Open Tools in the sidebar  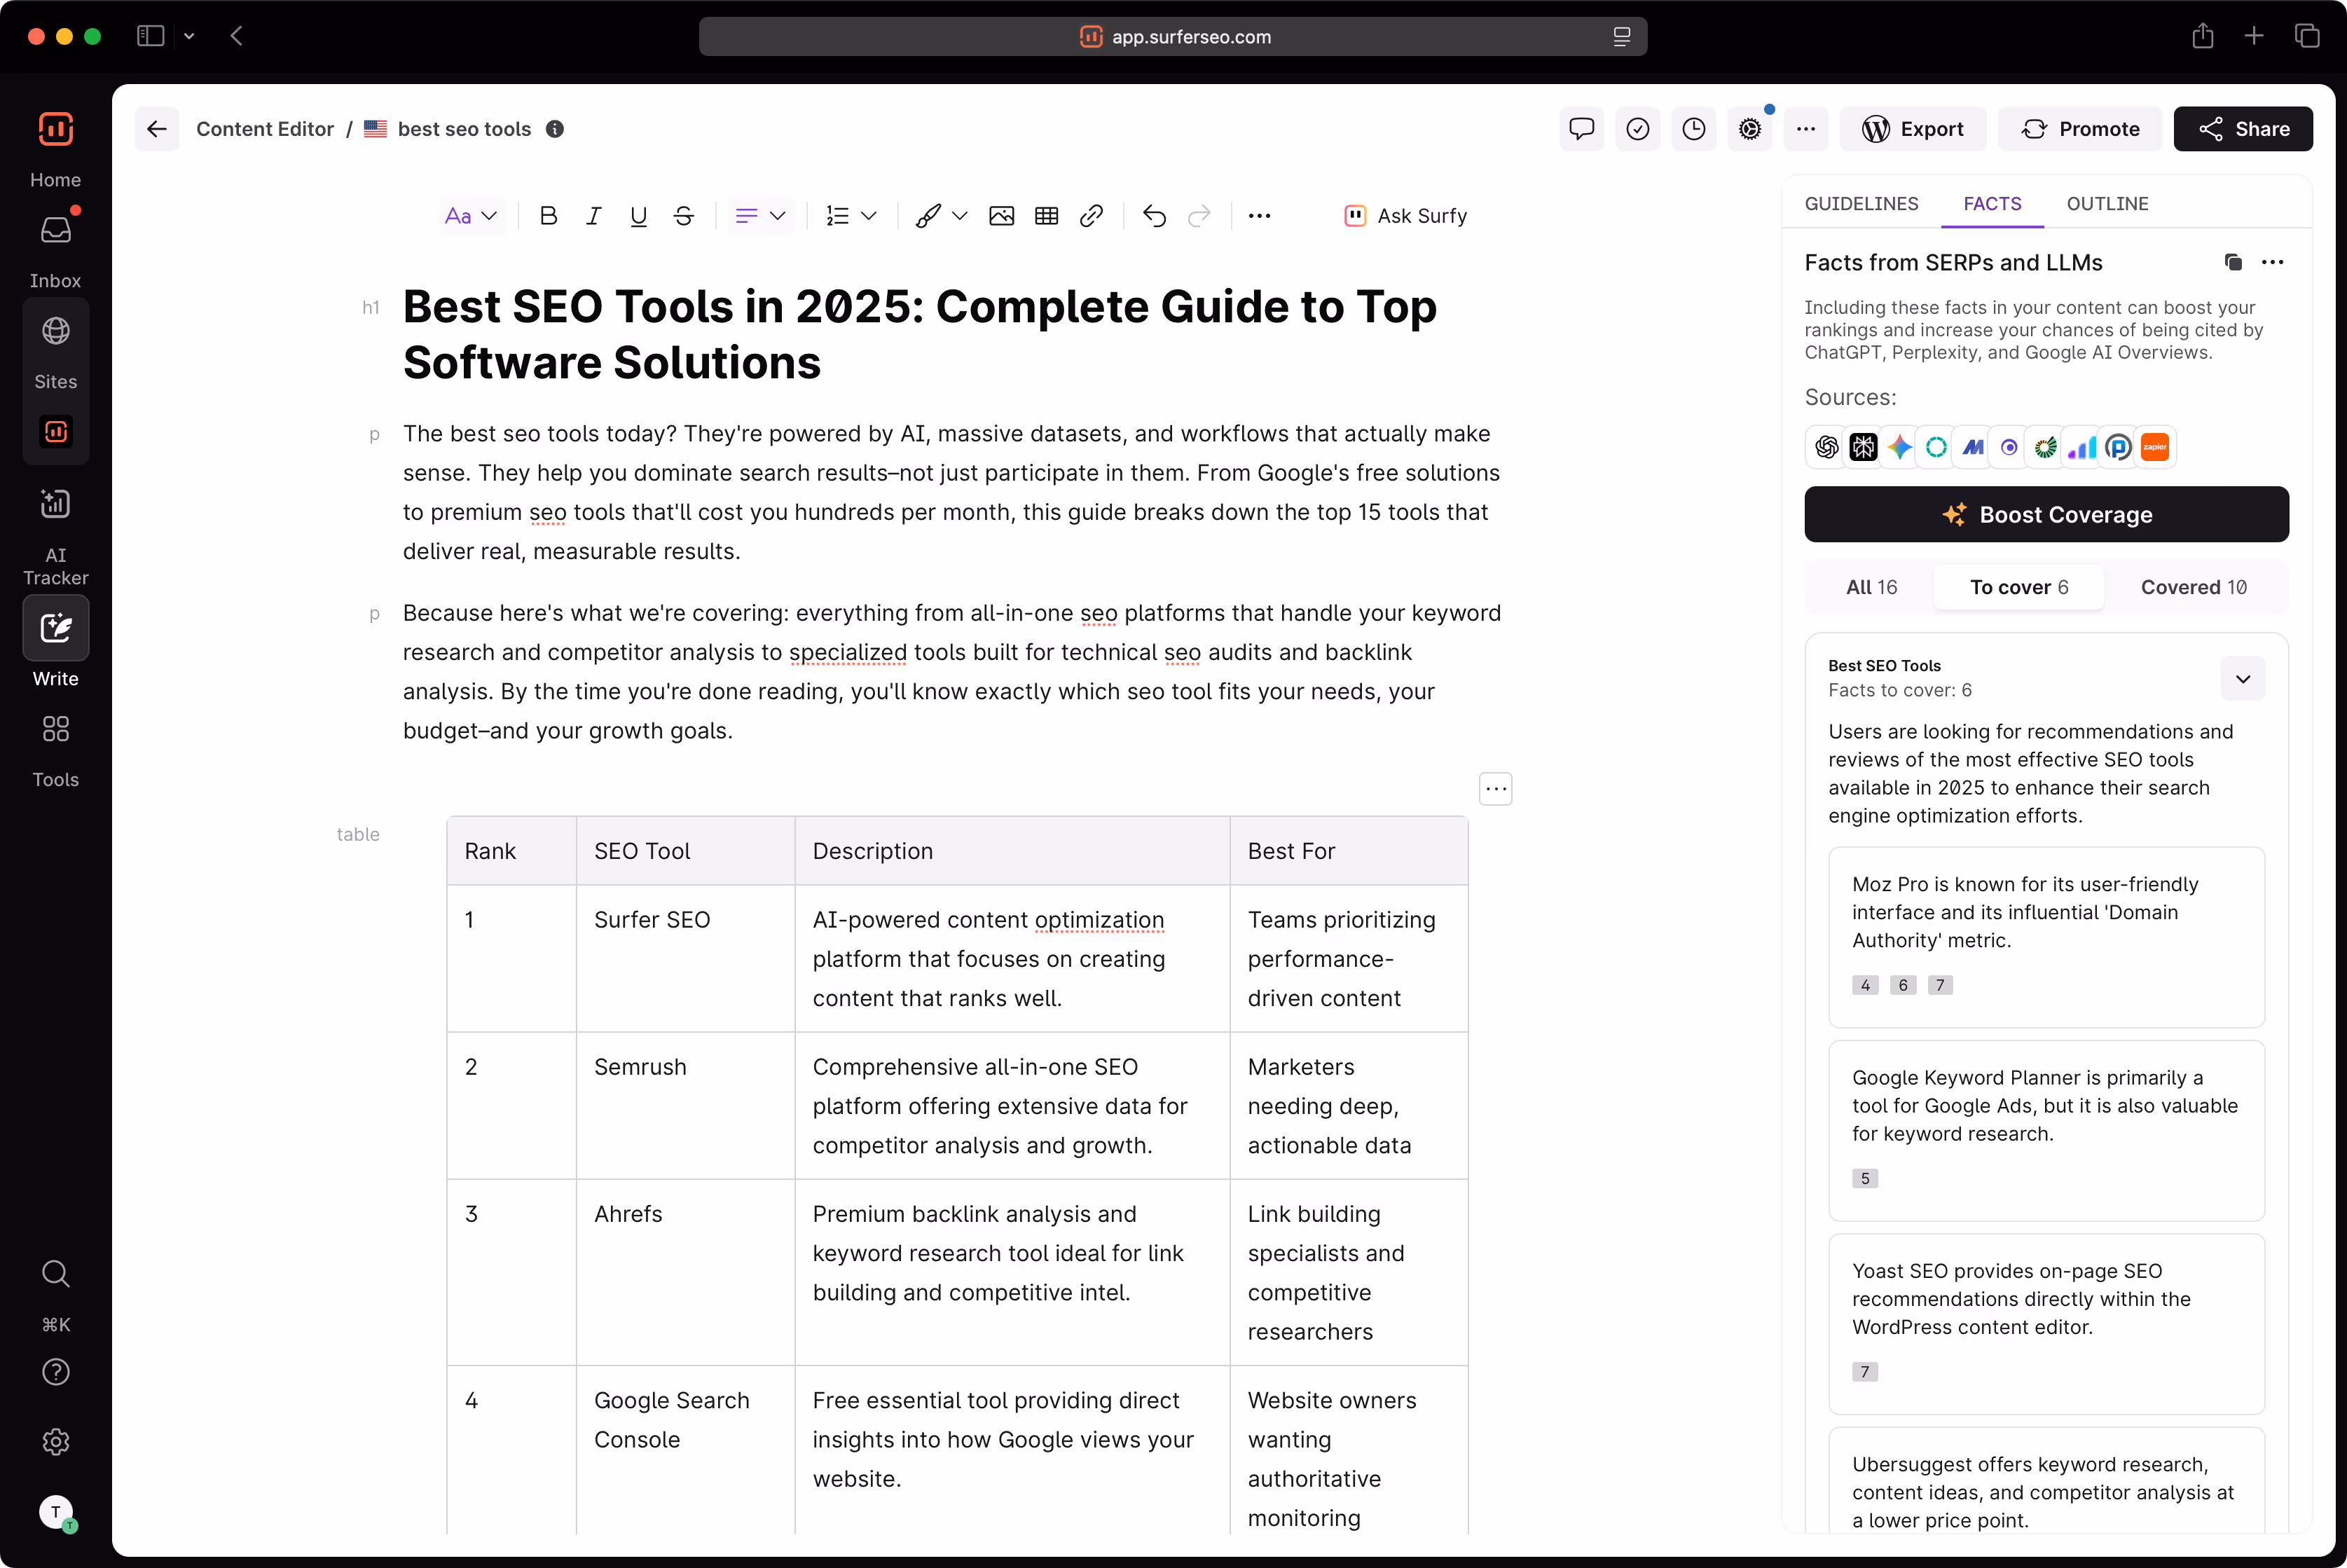click(55, 750)
